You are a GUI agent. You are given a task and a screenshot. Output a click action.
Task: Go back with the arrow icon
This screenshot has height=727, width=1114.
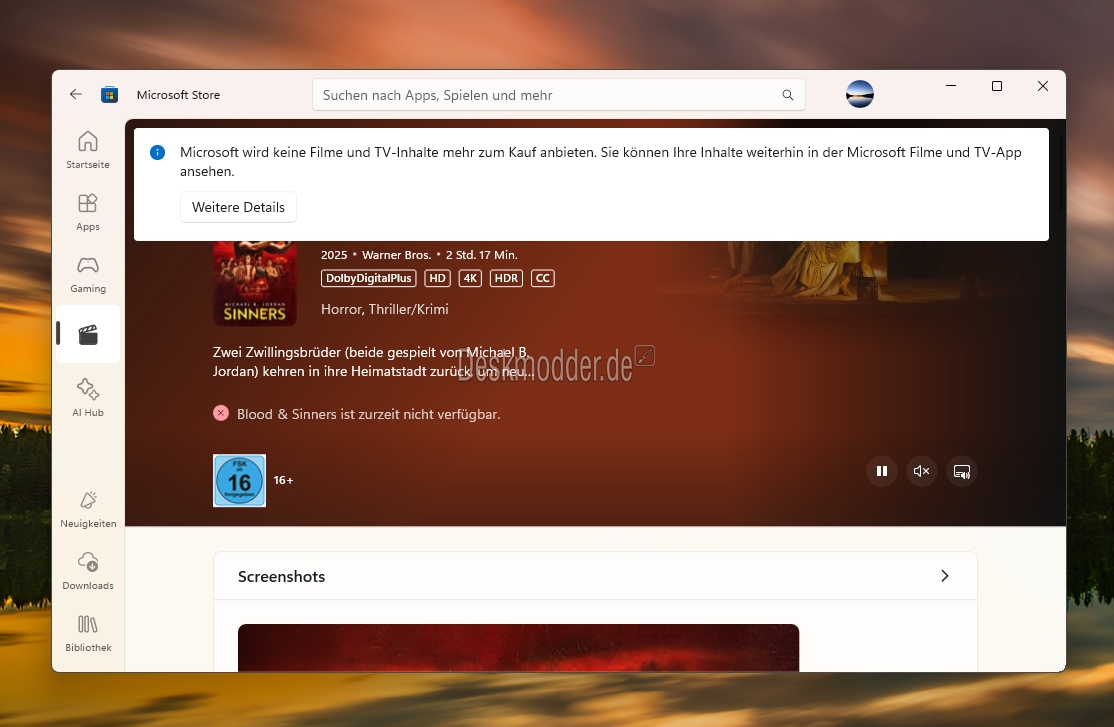click(x=76, y=95)
